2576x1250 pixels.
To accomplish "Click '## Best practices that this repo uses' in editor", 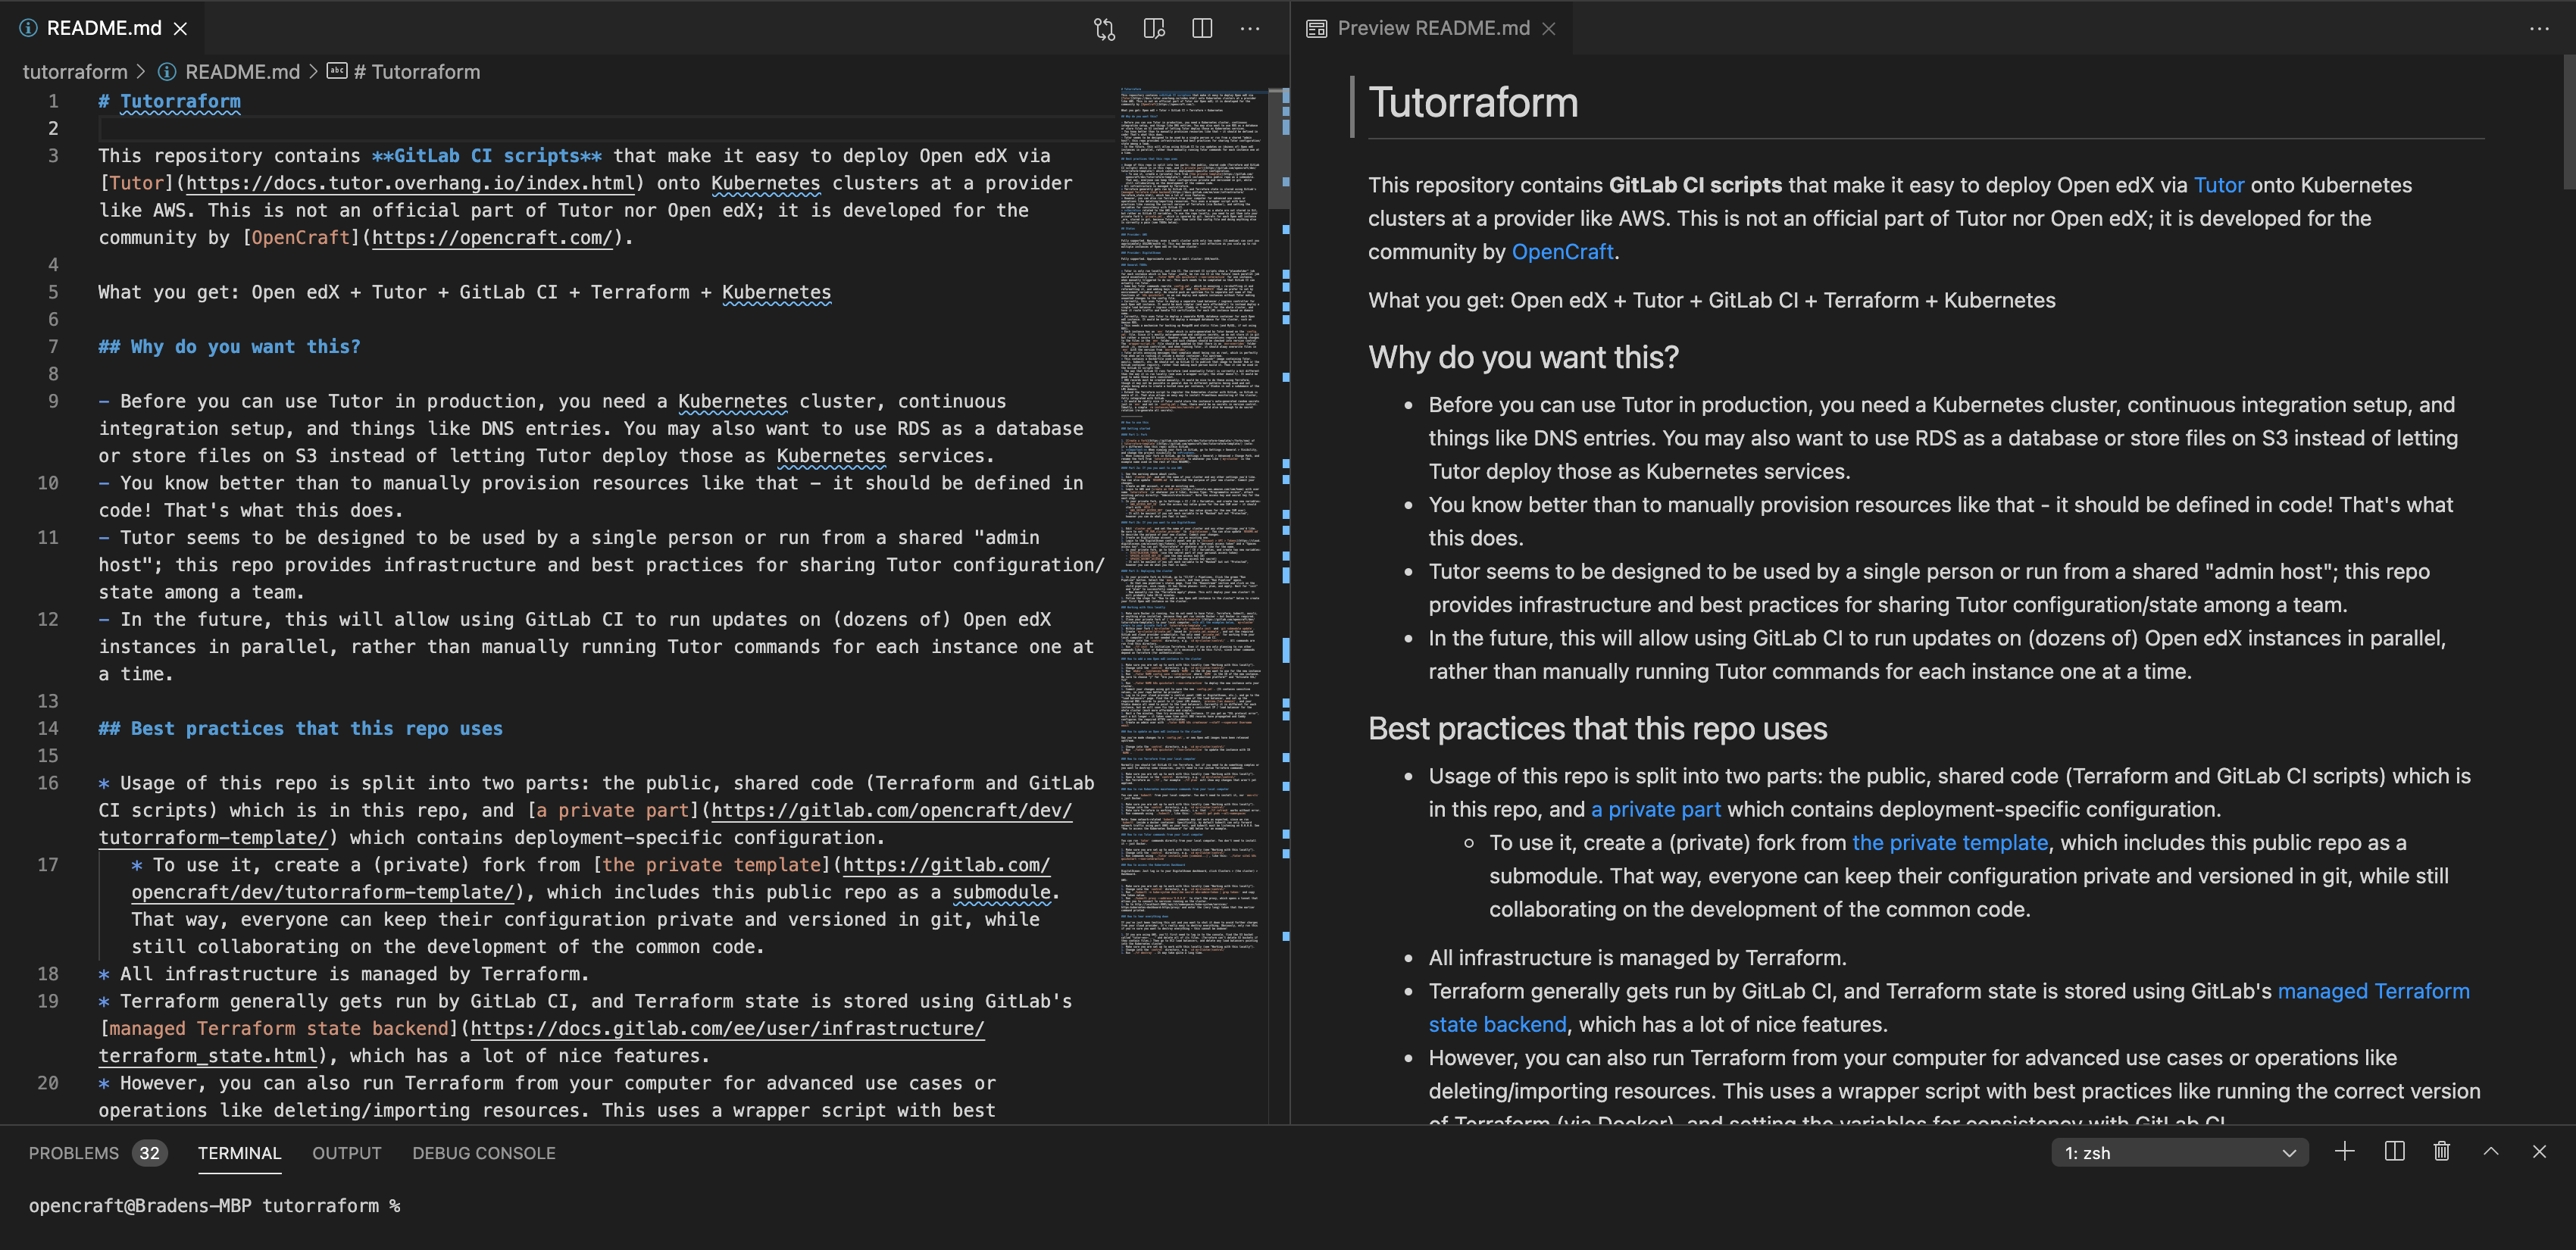I will click(x=300, y=729).
